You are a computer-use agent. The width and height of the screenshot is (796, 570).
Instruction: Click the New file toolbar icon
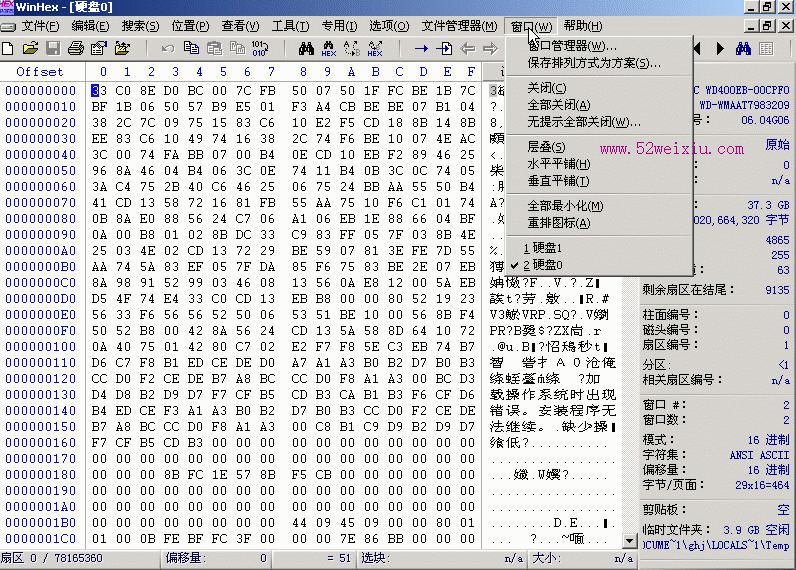click(8, 49)
